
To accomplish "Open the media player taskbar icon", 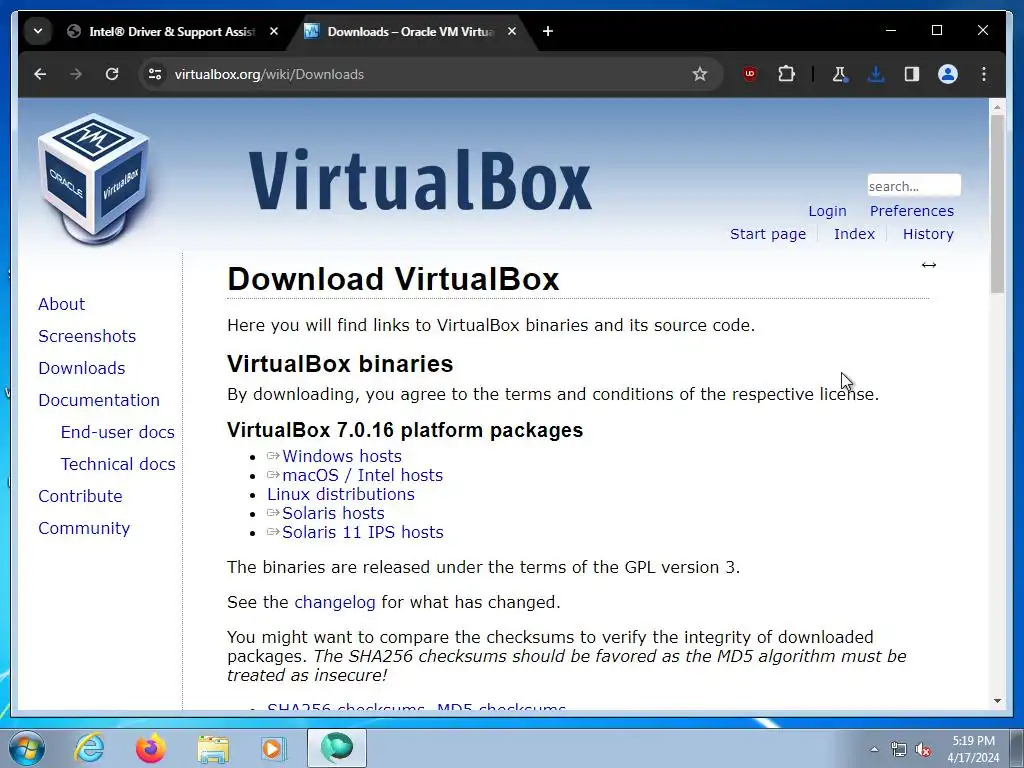I will tap(274, 748).
